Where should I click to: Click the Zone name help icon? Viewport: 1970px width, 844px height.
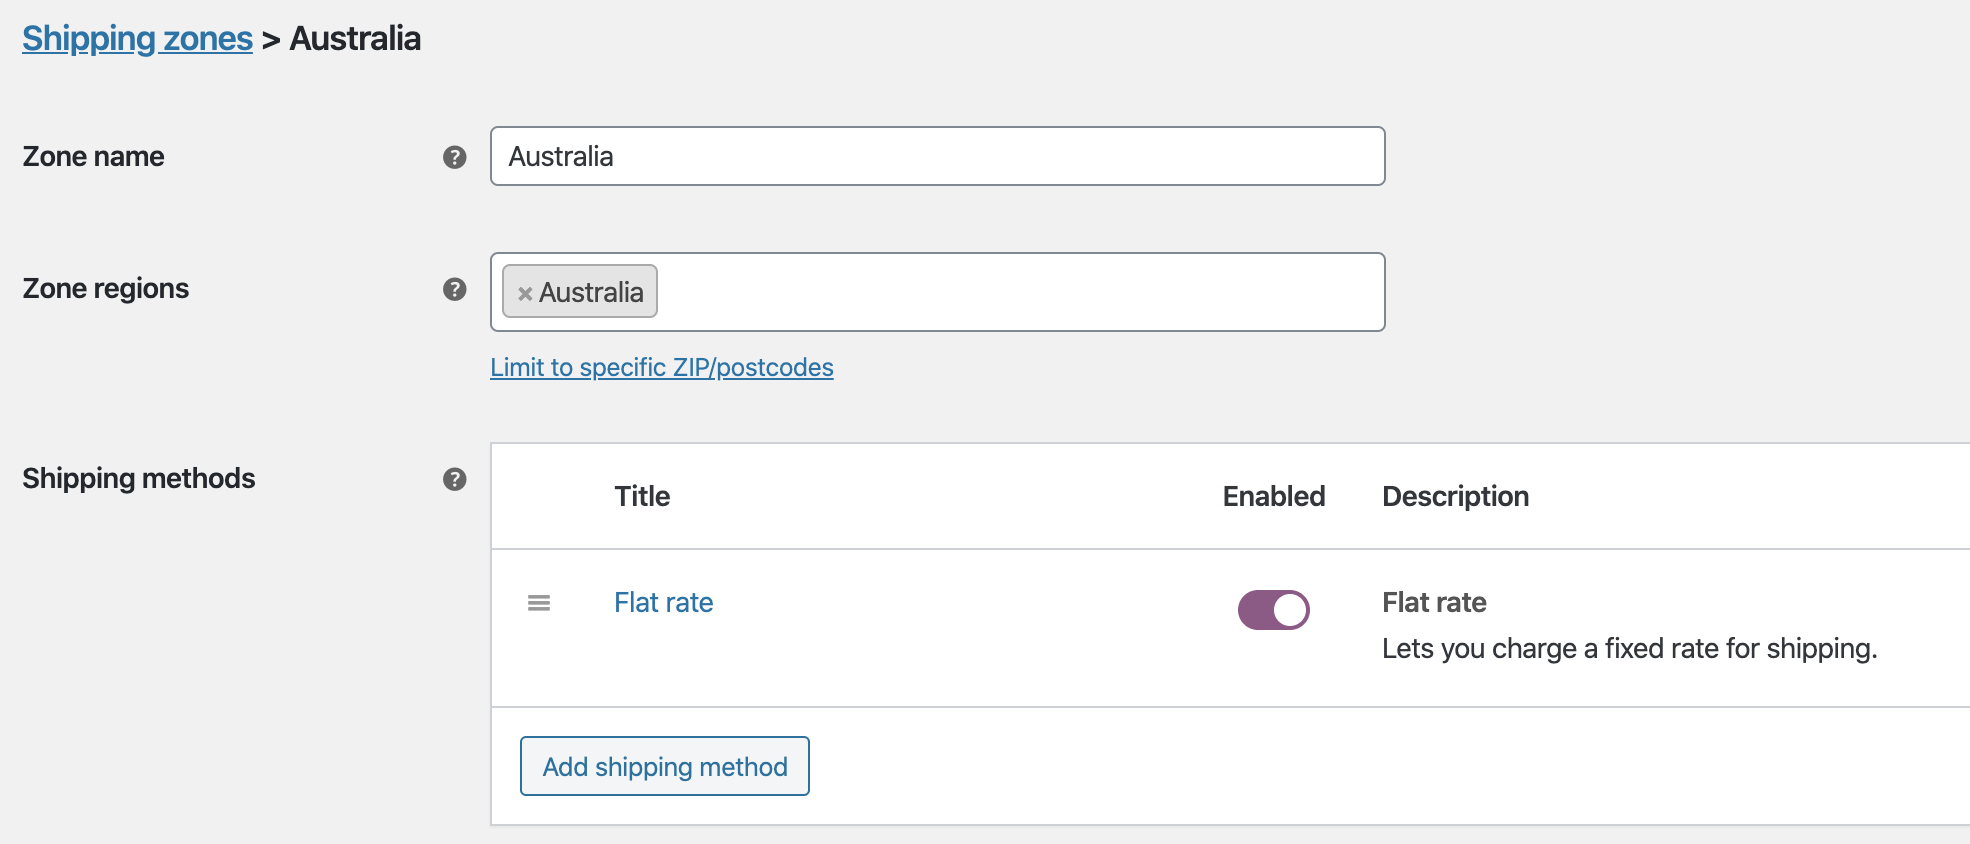click(x=455, y=157)
